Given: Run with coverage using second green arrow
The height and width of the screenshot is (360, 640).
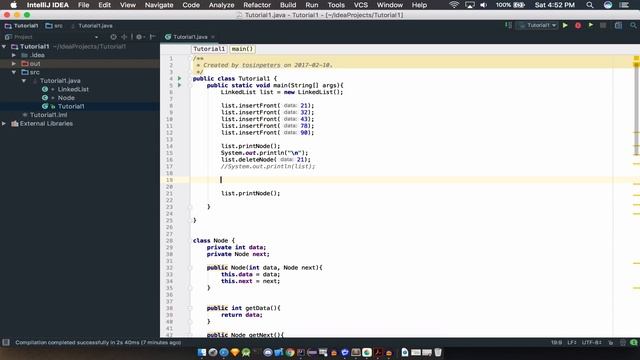Looking at the screenshot, I should point(591,25).
